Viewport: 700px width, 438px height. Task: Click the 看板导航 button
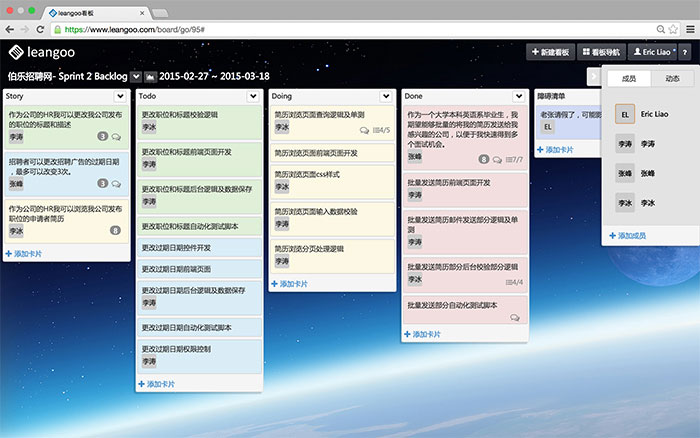tap(601, 52)
